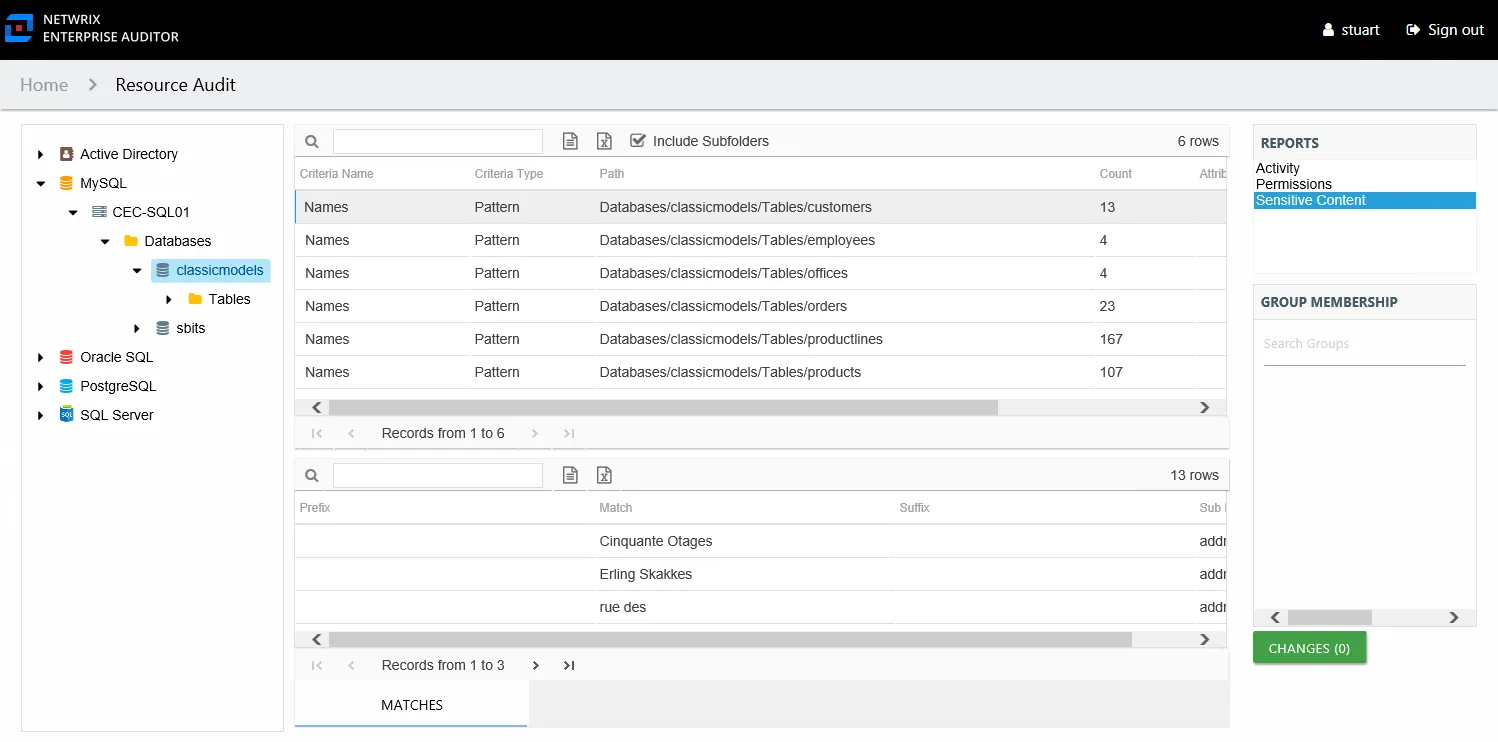Click the user icon beside stuart

[x=1328, y=30]
